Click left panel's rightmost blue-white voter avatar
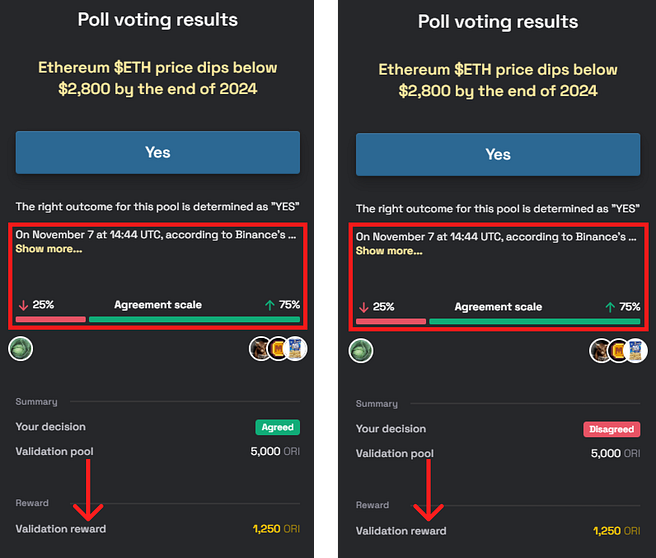This screenshot has height=558, width=656. click(294, 350)
